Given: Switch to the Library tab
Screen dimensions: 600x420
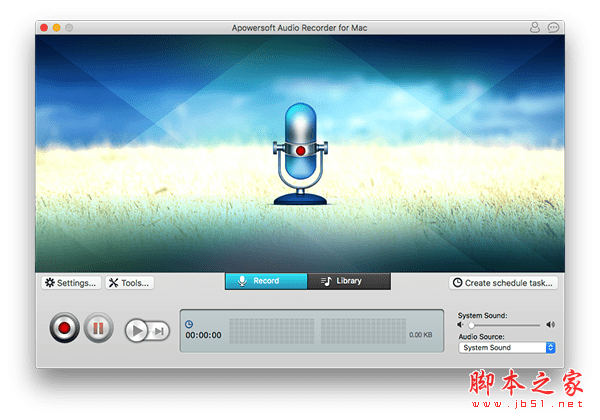Looking at the screenshot, I should pyautogui.click(x=349, y=281).
